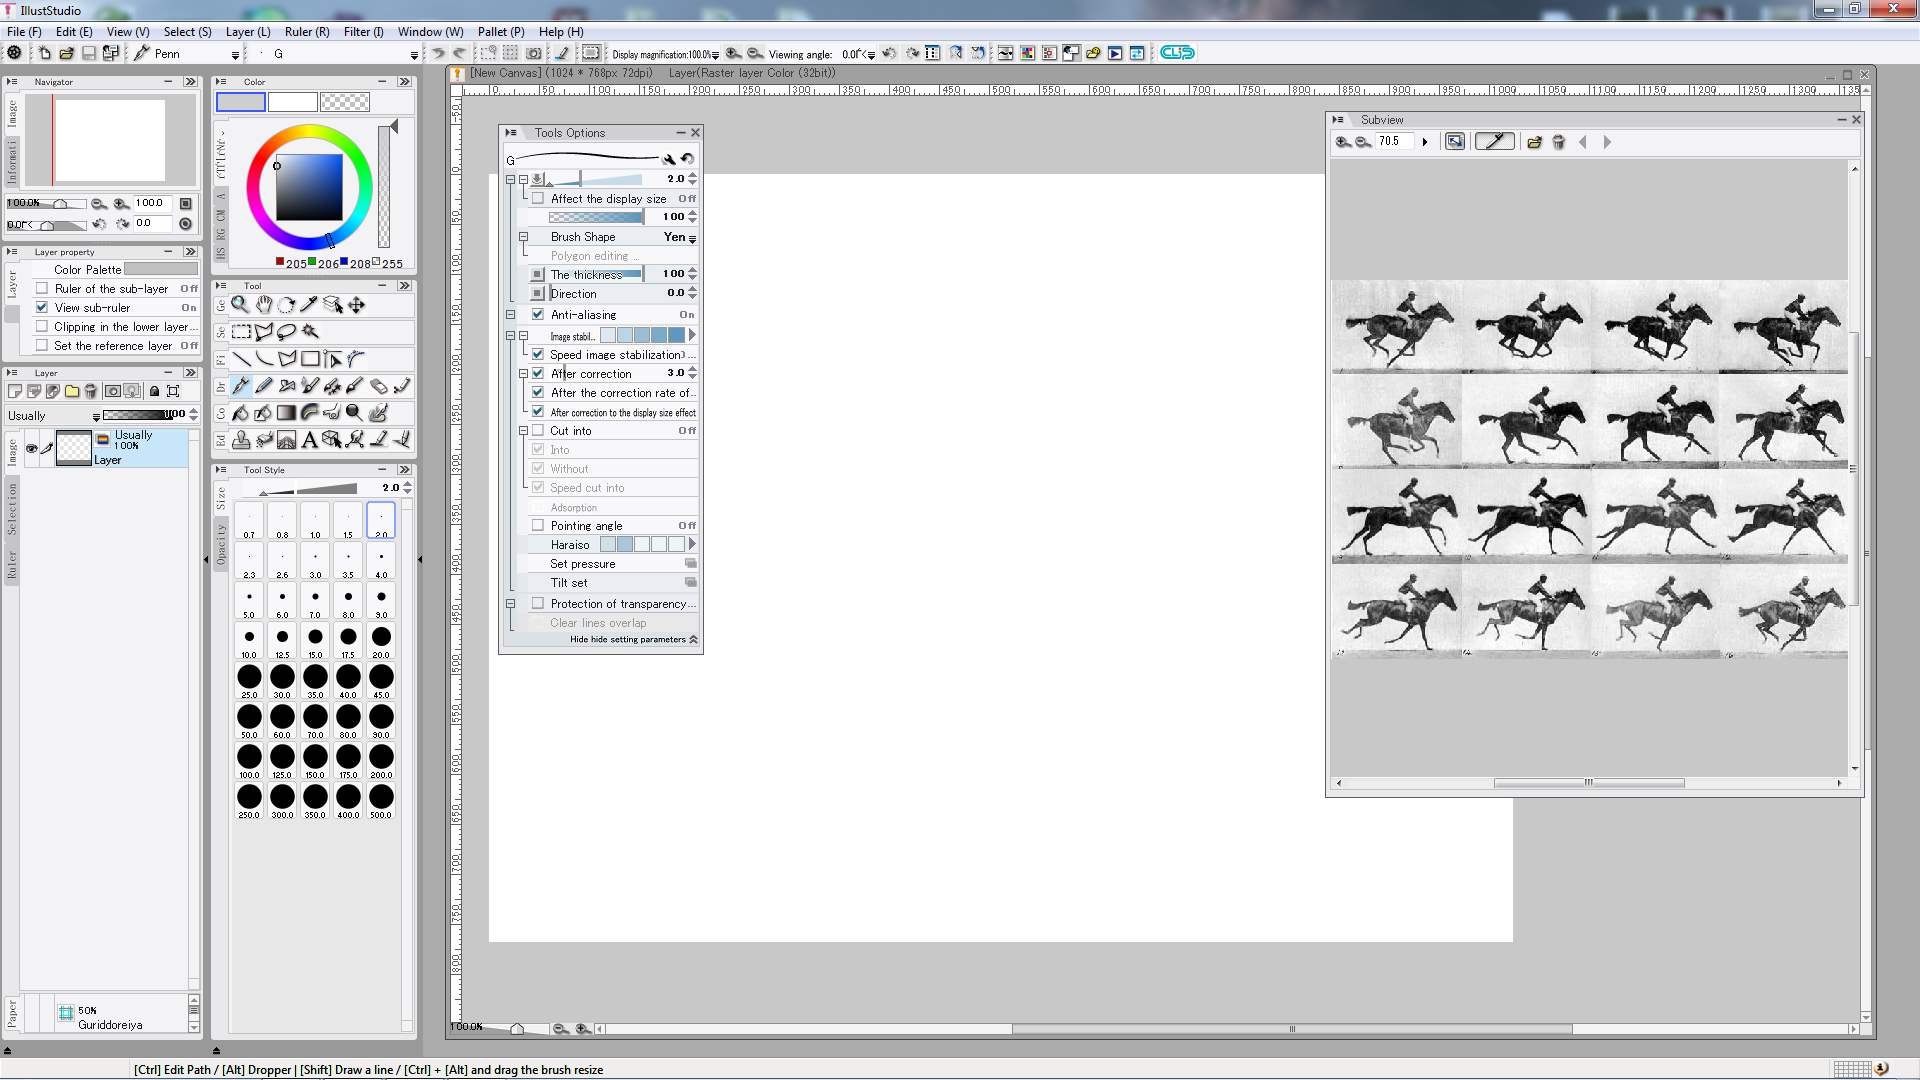Choose the rectangular marquee selection tool
This screenshot has height=1080, width=1920.
tap(241, 332)
